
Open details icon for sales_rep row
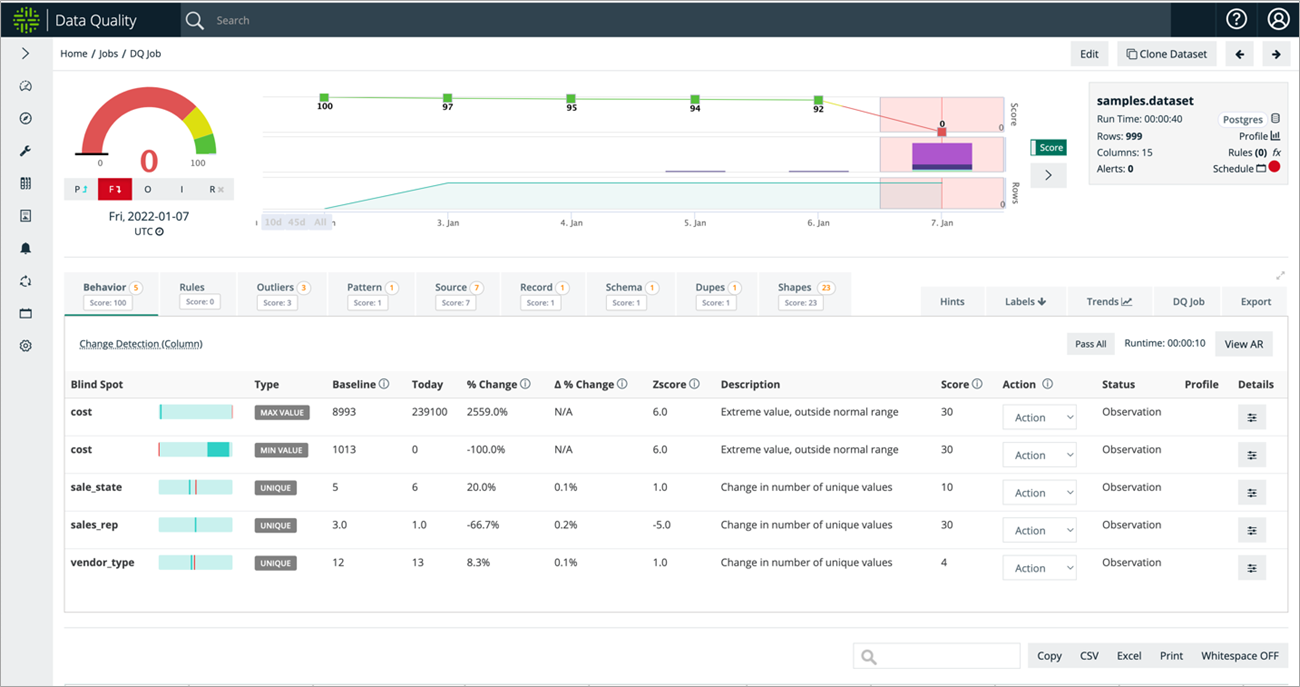click(x=1252, y=530)
